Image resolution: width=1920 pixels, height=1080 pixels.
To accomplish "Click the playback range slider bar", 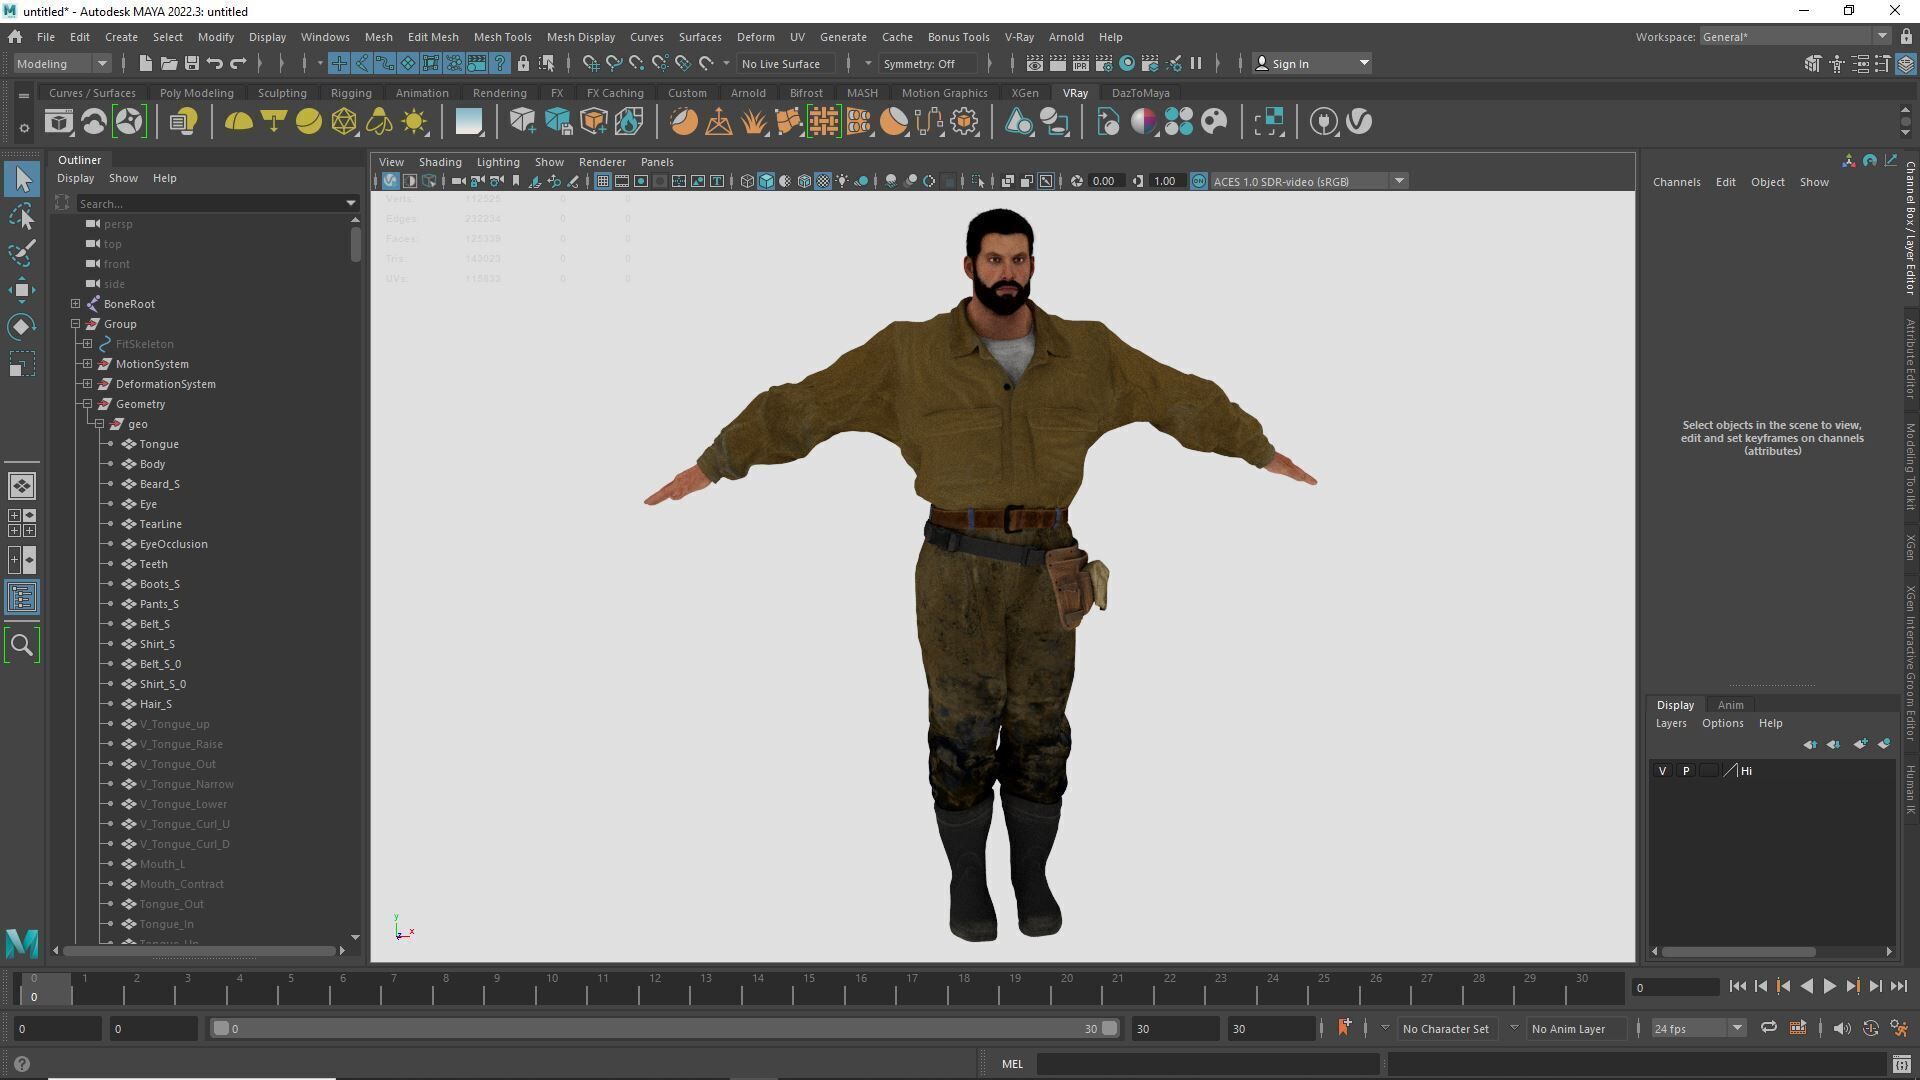I will tap(664, 1029).
